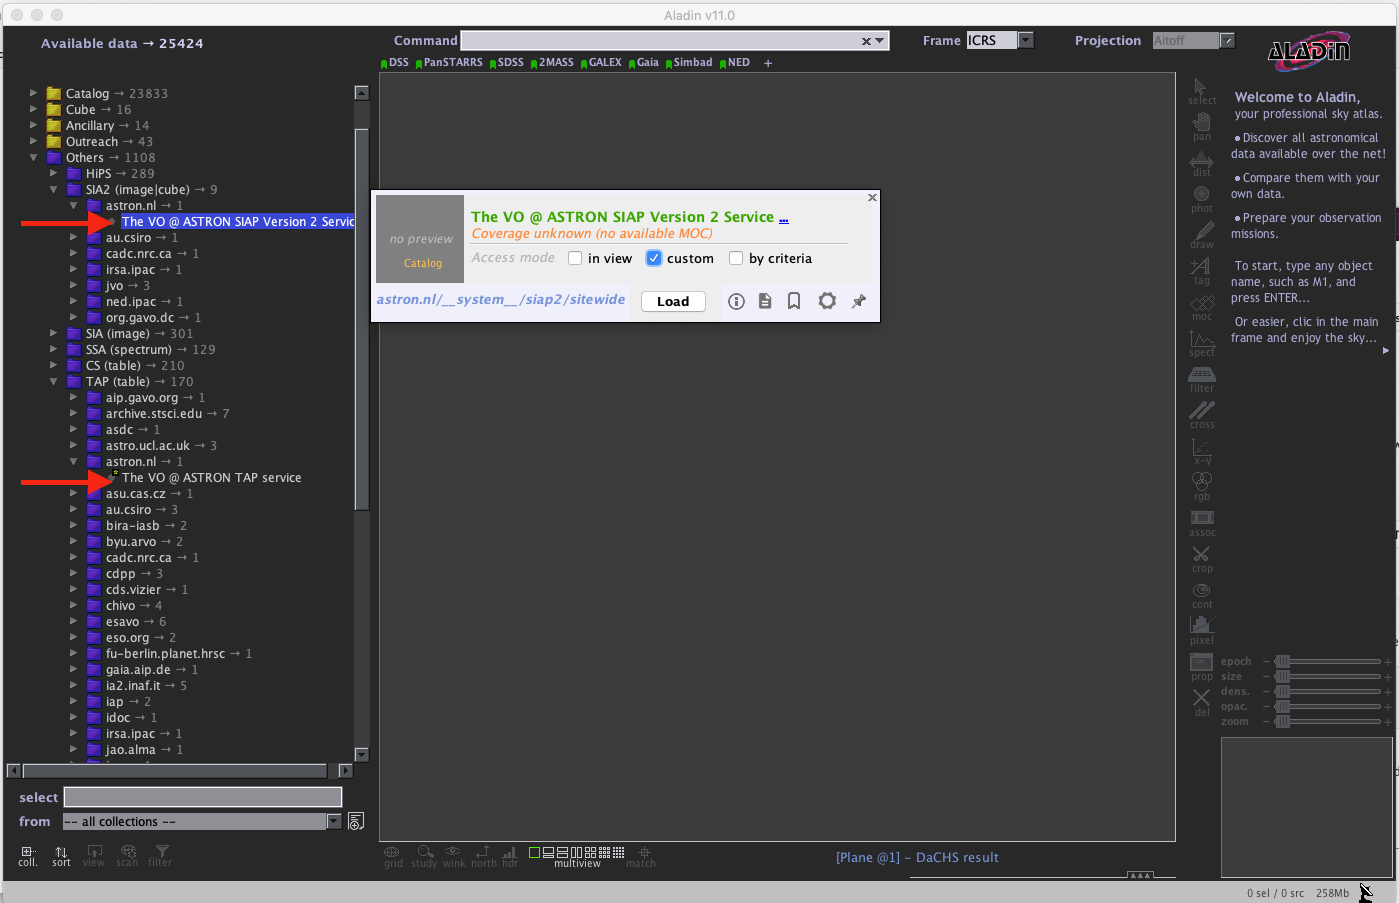The image size is (1399, 903).
Task: Click the Gaia bookmark
Action: click(643, 62)
